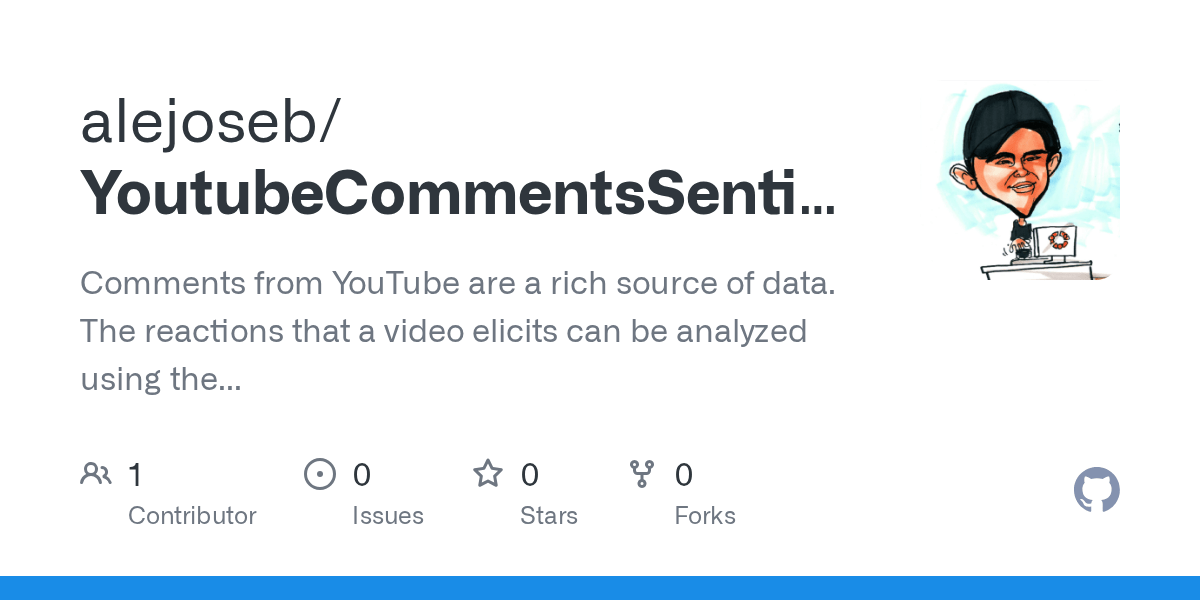1200x600 pixels.
Task: Click the contributors people icon
Action: [x=96, y=474]
